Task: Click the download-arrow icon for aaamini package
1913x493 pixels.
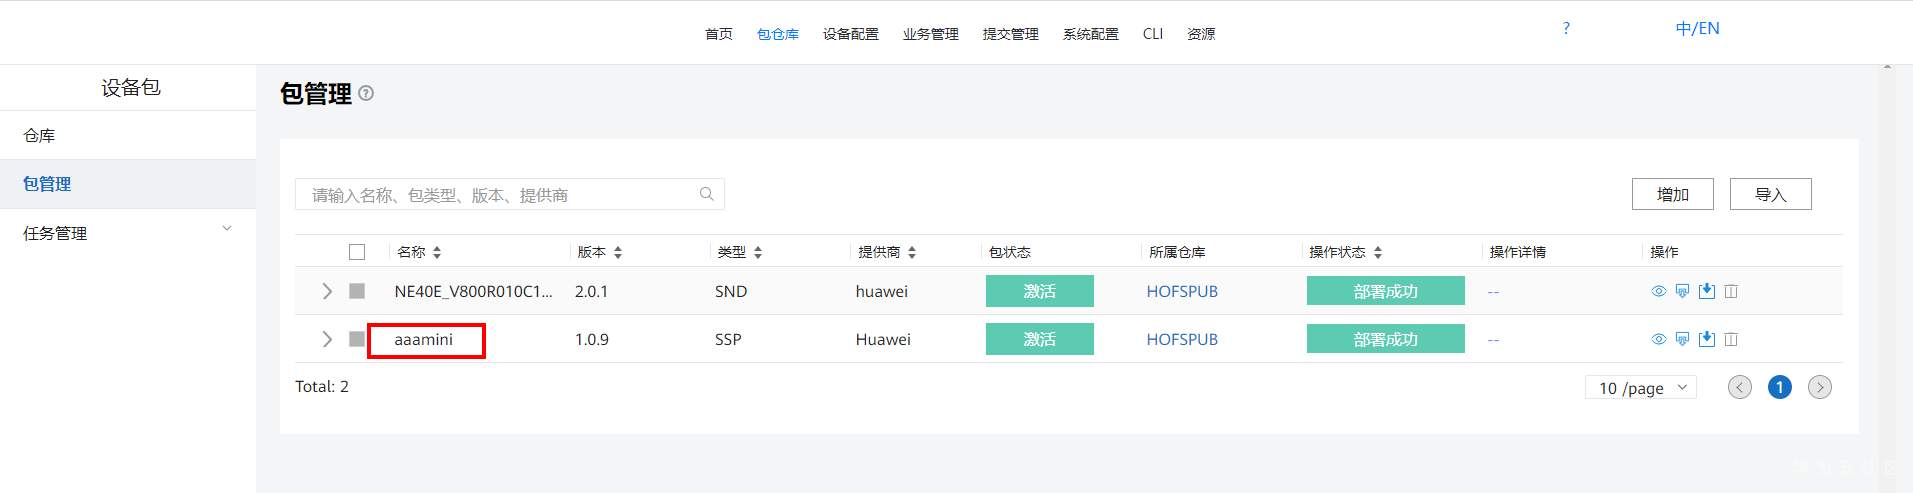Action: point(1707,339)
